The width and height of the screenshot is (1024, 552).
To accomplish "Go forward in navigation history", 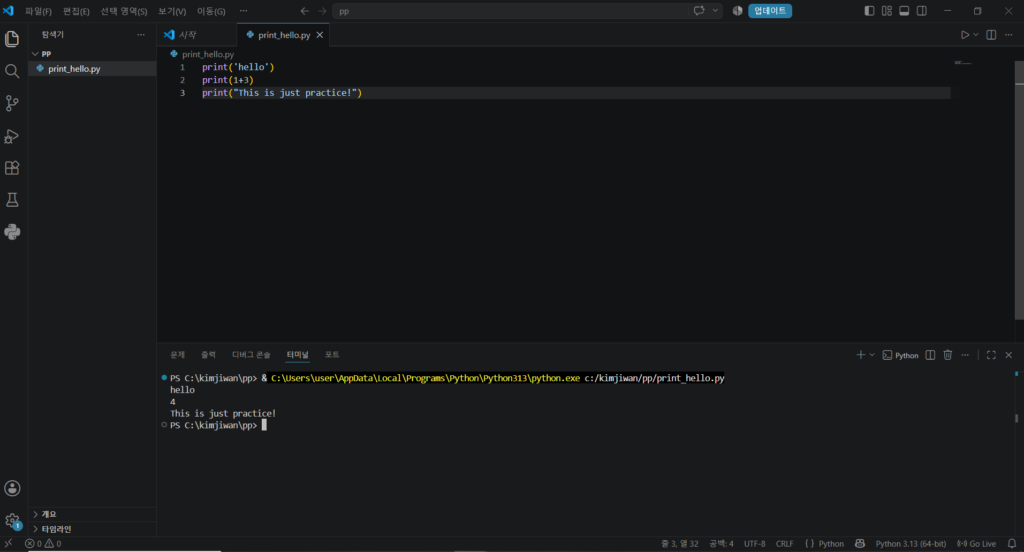I will (x=322, y=11).
